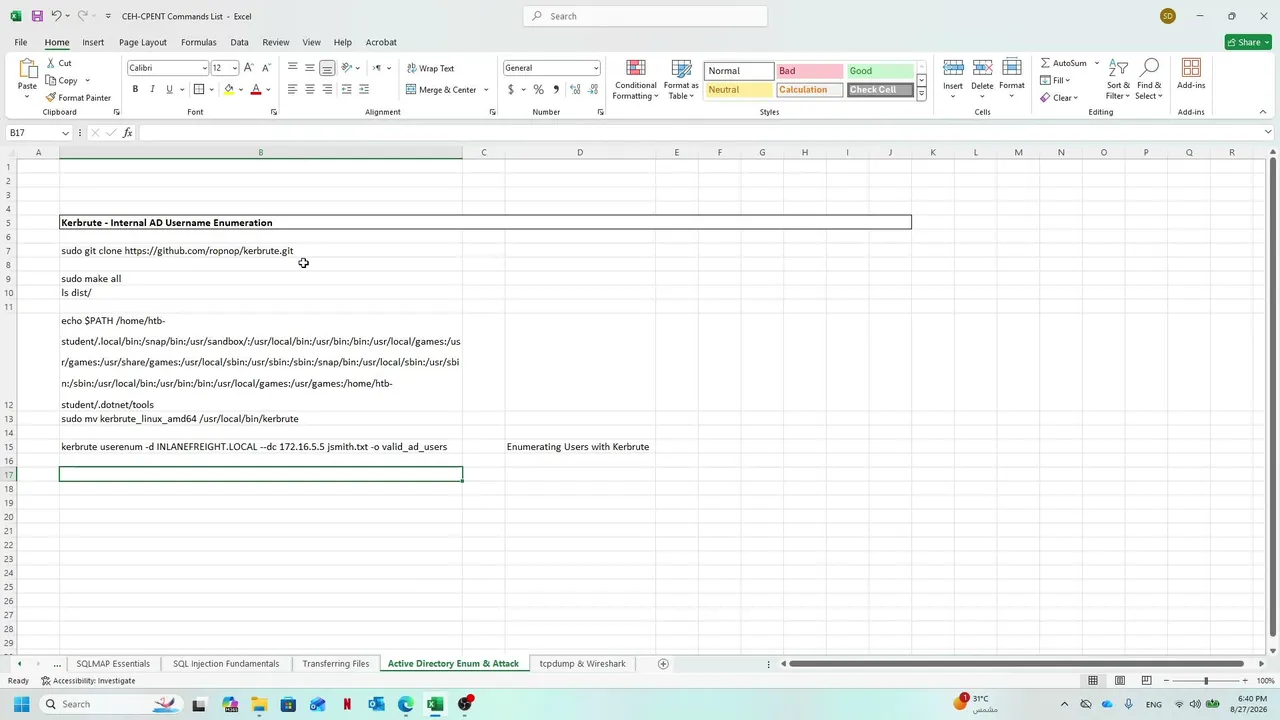Toggle Bold formatting

point(135,89)
